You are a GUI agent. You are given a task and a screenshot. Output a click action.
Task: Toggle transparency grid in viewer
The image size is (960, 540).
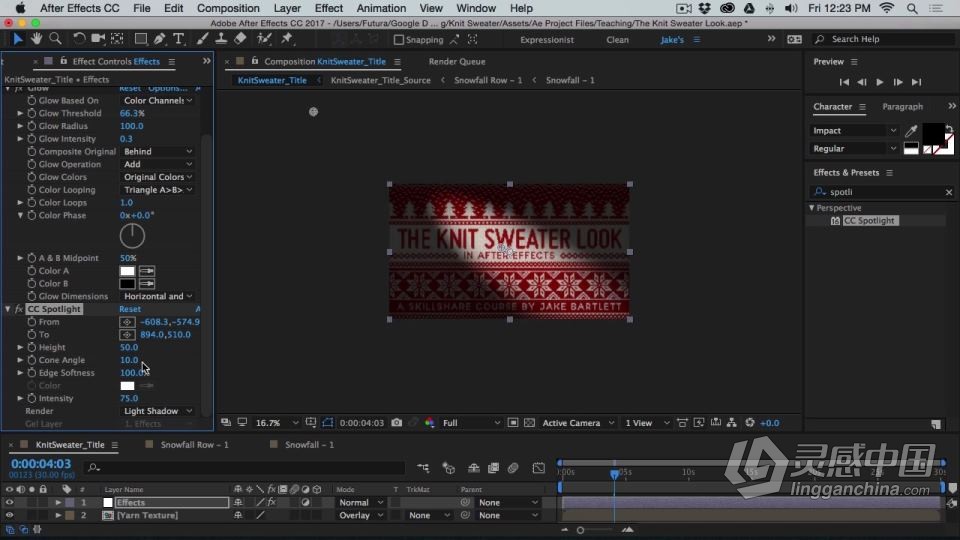(x=530, y=423)
